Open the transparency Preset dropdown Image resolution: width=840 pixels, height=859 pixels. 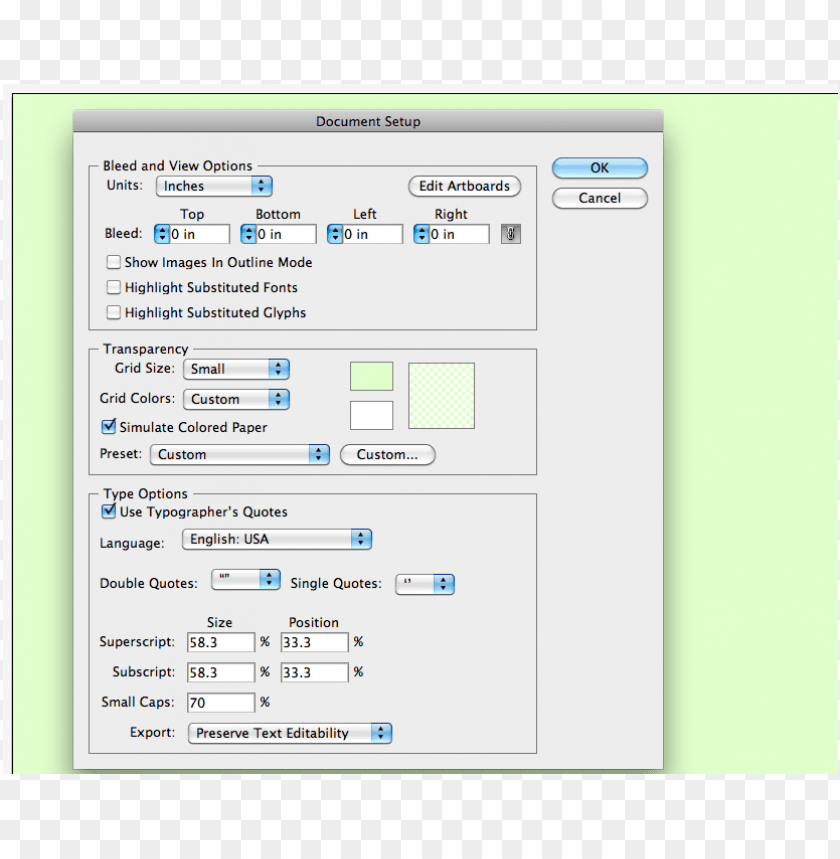pyautogui.click(x=239, y=454)
